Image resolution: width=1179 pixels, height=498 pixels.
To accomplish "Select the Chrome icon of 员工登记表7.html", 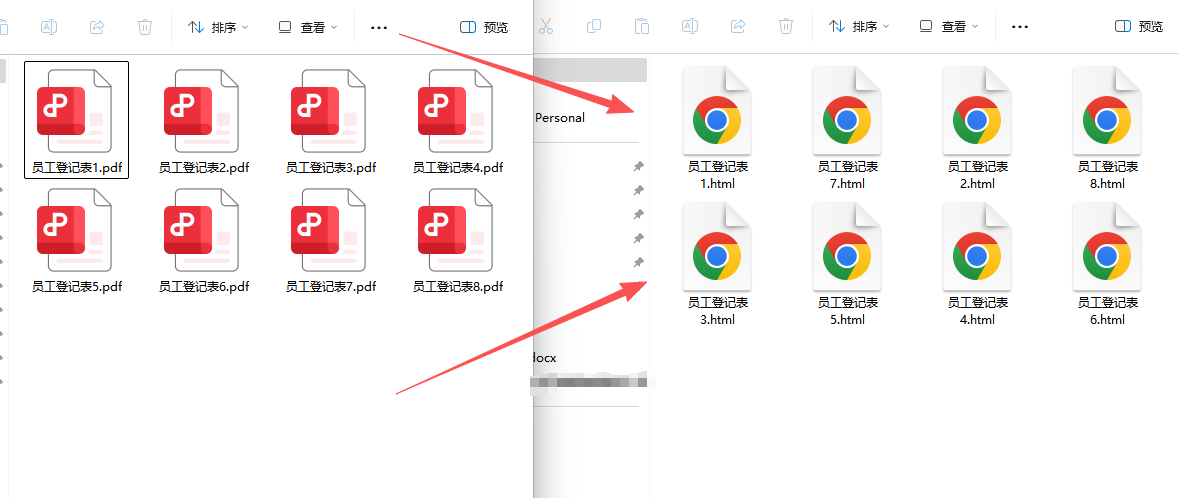I will pyautogui.click(x=847, y=111).
